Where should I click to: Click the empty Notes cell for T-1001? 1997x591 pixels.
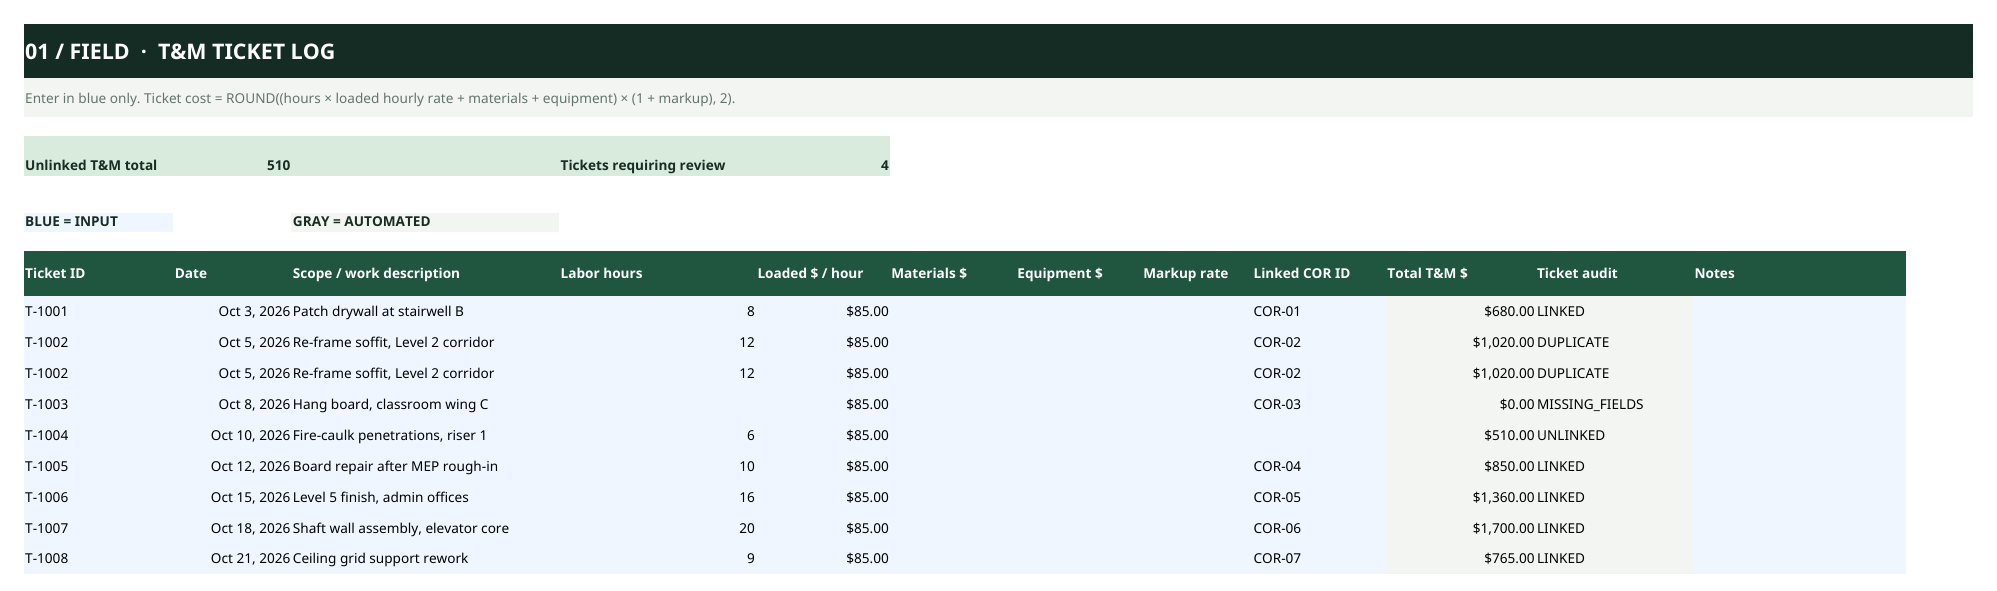[1799, 311]
